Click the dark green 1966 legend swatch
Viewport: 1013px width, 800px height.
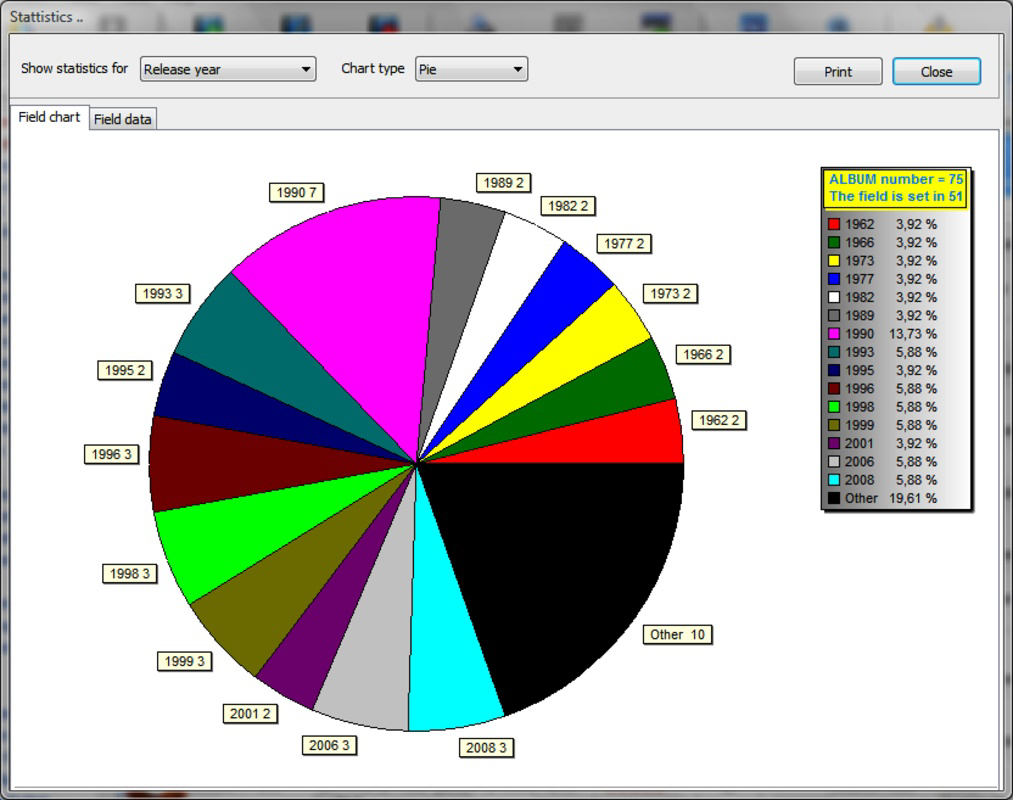tap(833, 242)
